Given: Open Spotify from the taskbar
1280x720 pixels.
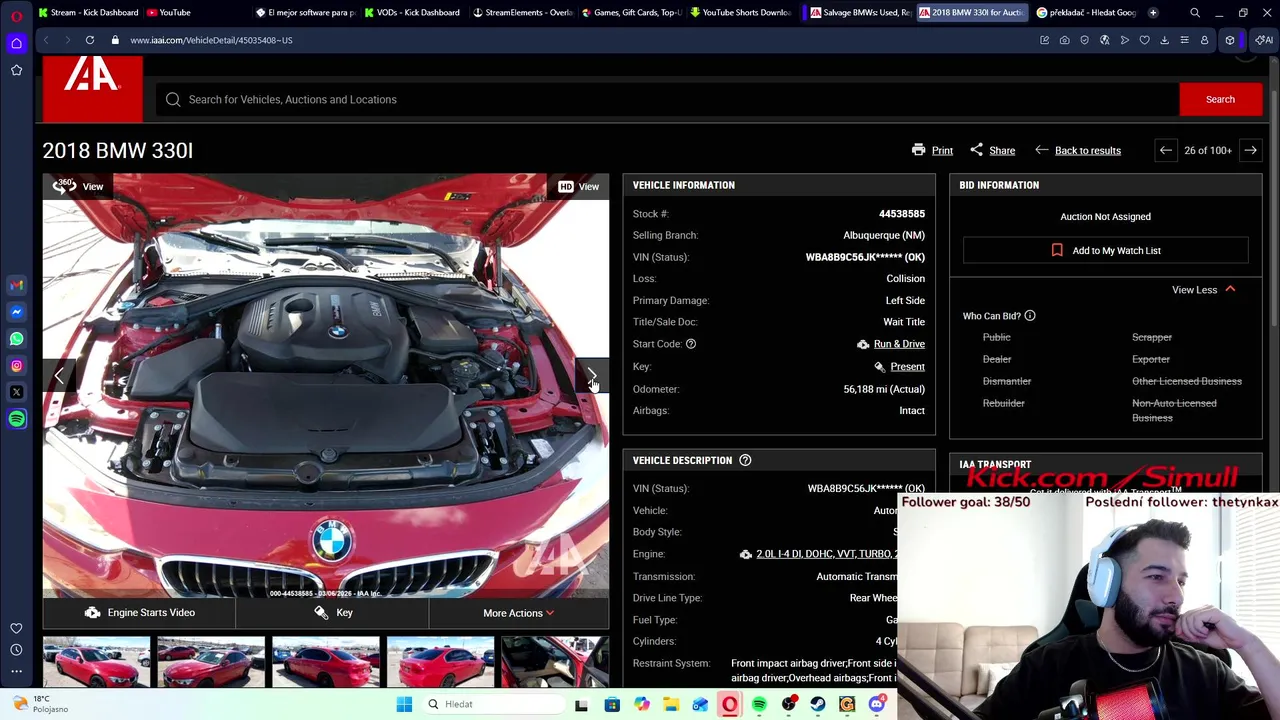Looking at the screenshot, I should click(759, 704).
